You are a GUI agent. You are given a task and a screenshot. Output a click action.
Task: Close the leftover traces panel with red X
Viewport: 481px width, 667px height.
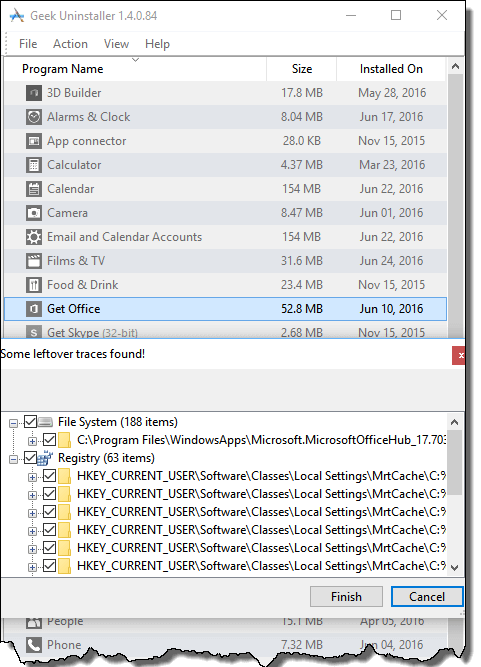coord(459,356)
